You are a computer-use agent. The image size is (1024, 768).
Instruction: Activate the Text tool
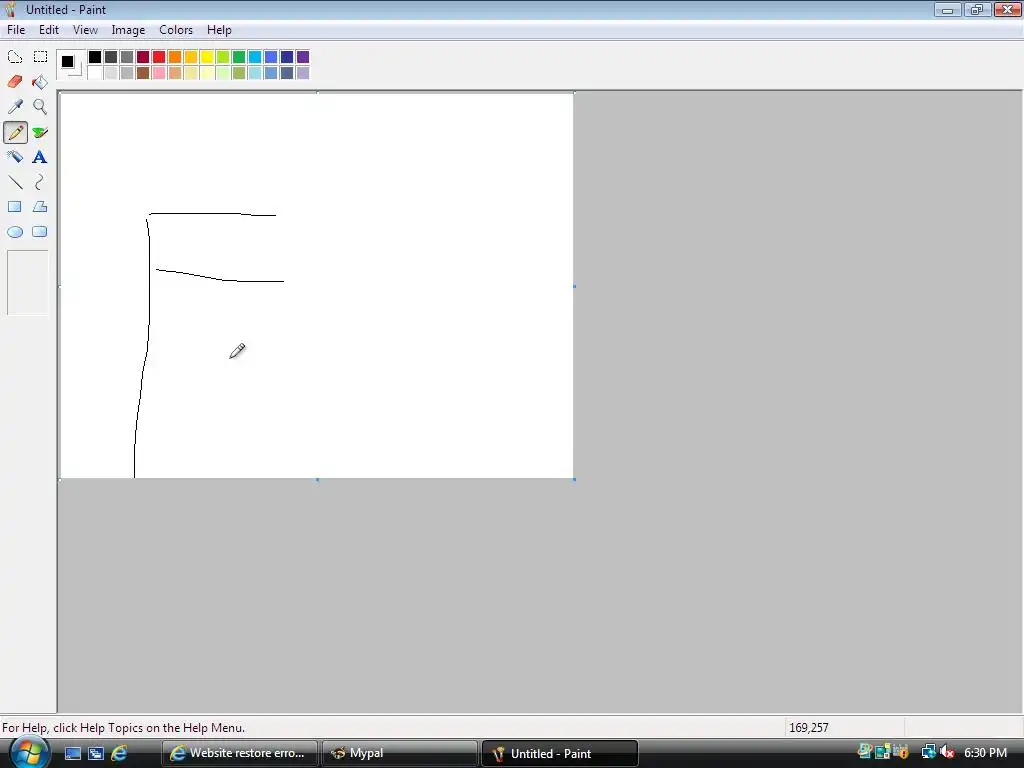click(40, 157)
